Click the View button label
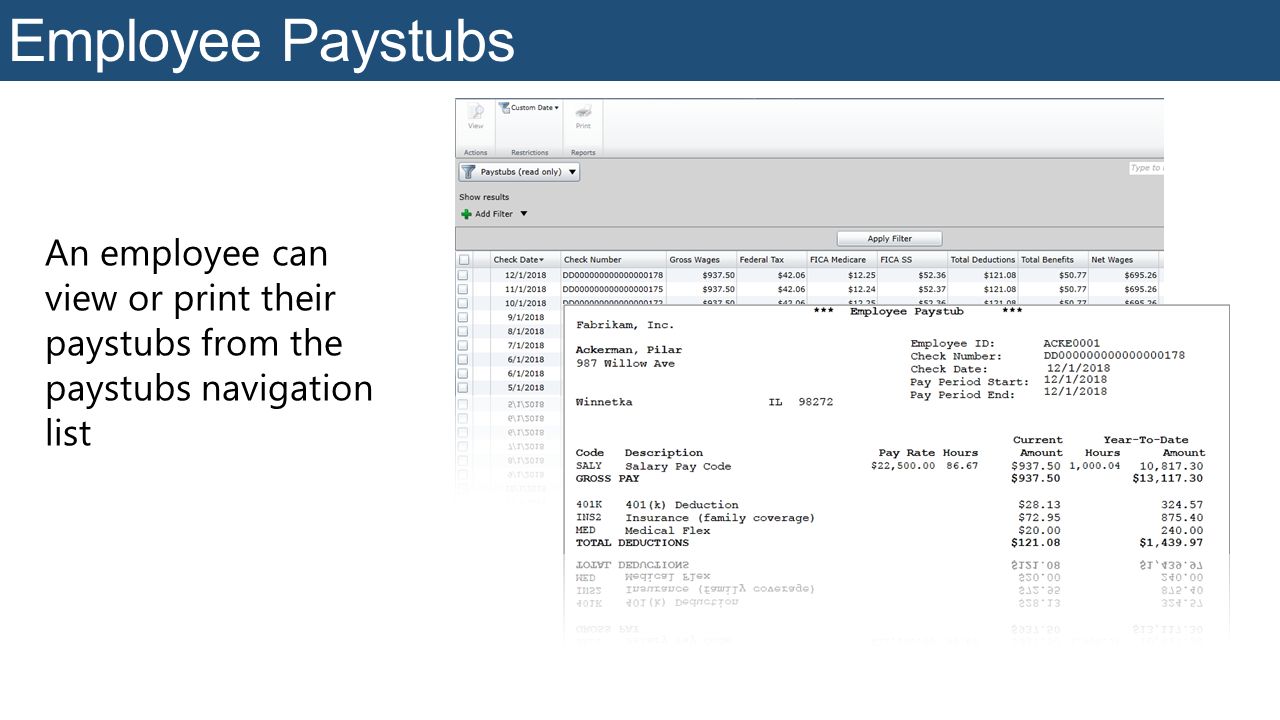1280x720 pixels. click(x=476, y=126)
